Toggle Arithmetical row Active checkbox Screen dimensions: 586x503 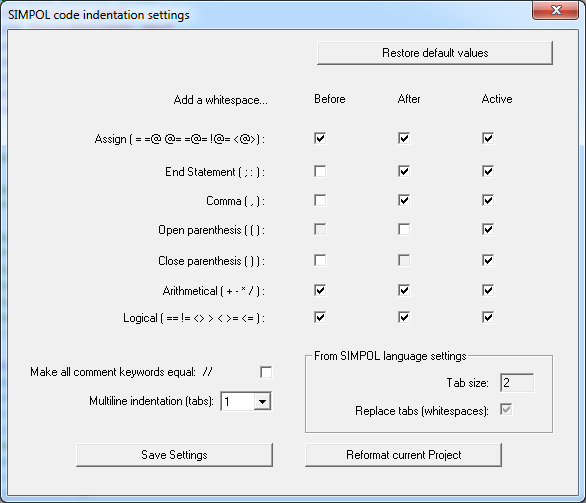488,290
